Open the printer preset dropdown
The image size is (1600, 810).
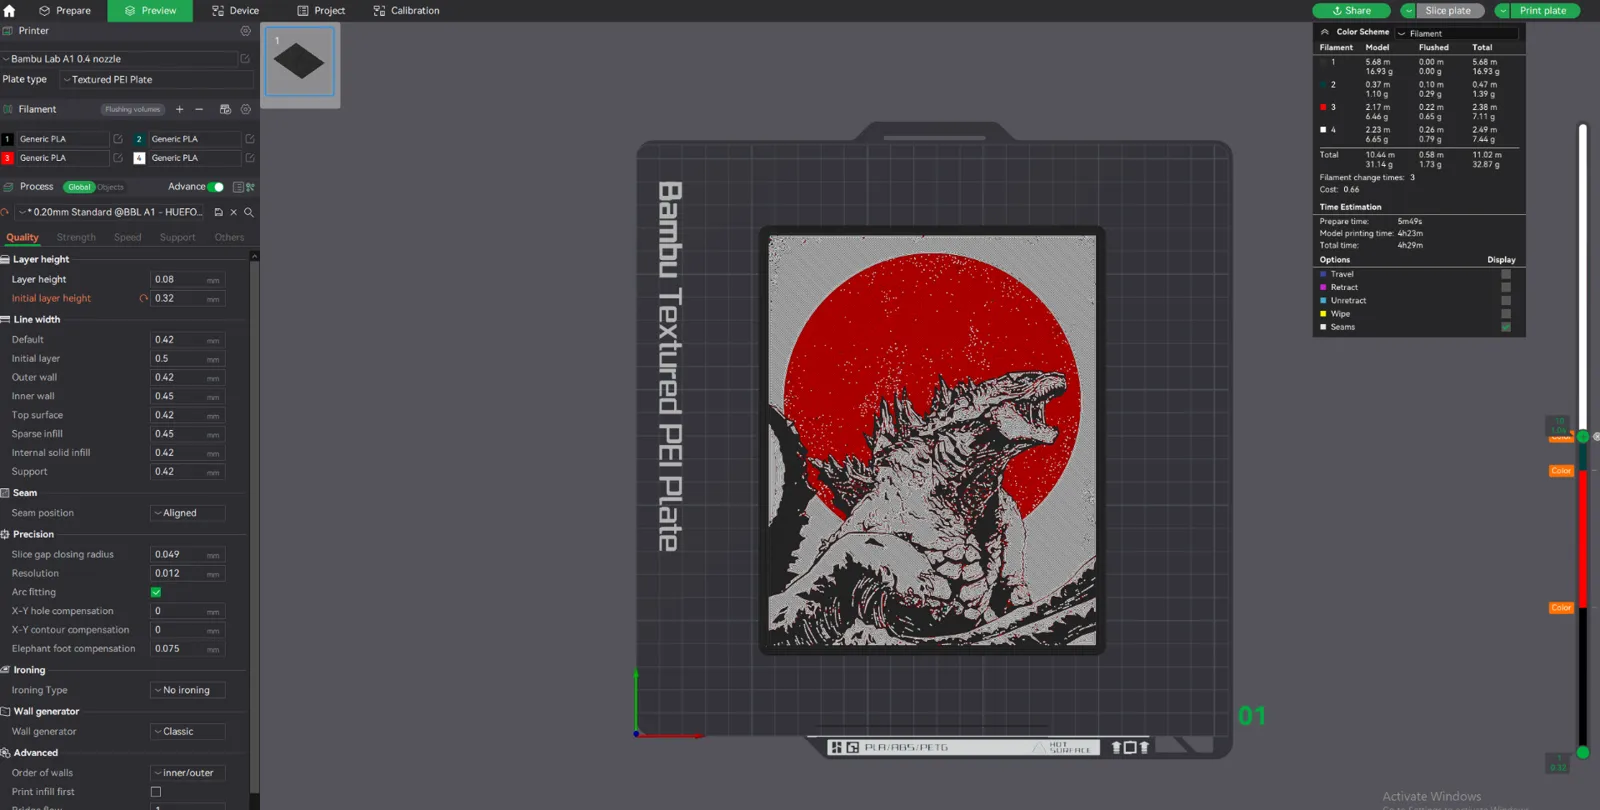[119, 59]
